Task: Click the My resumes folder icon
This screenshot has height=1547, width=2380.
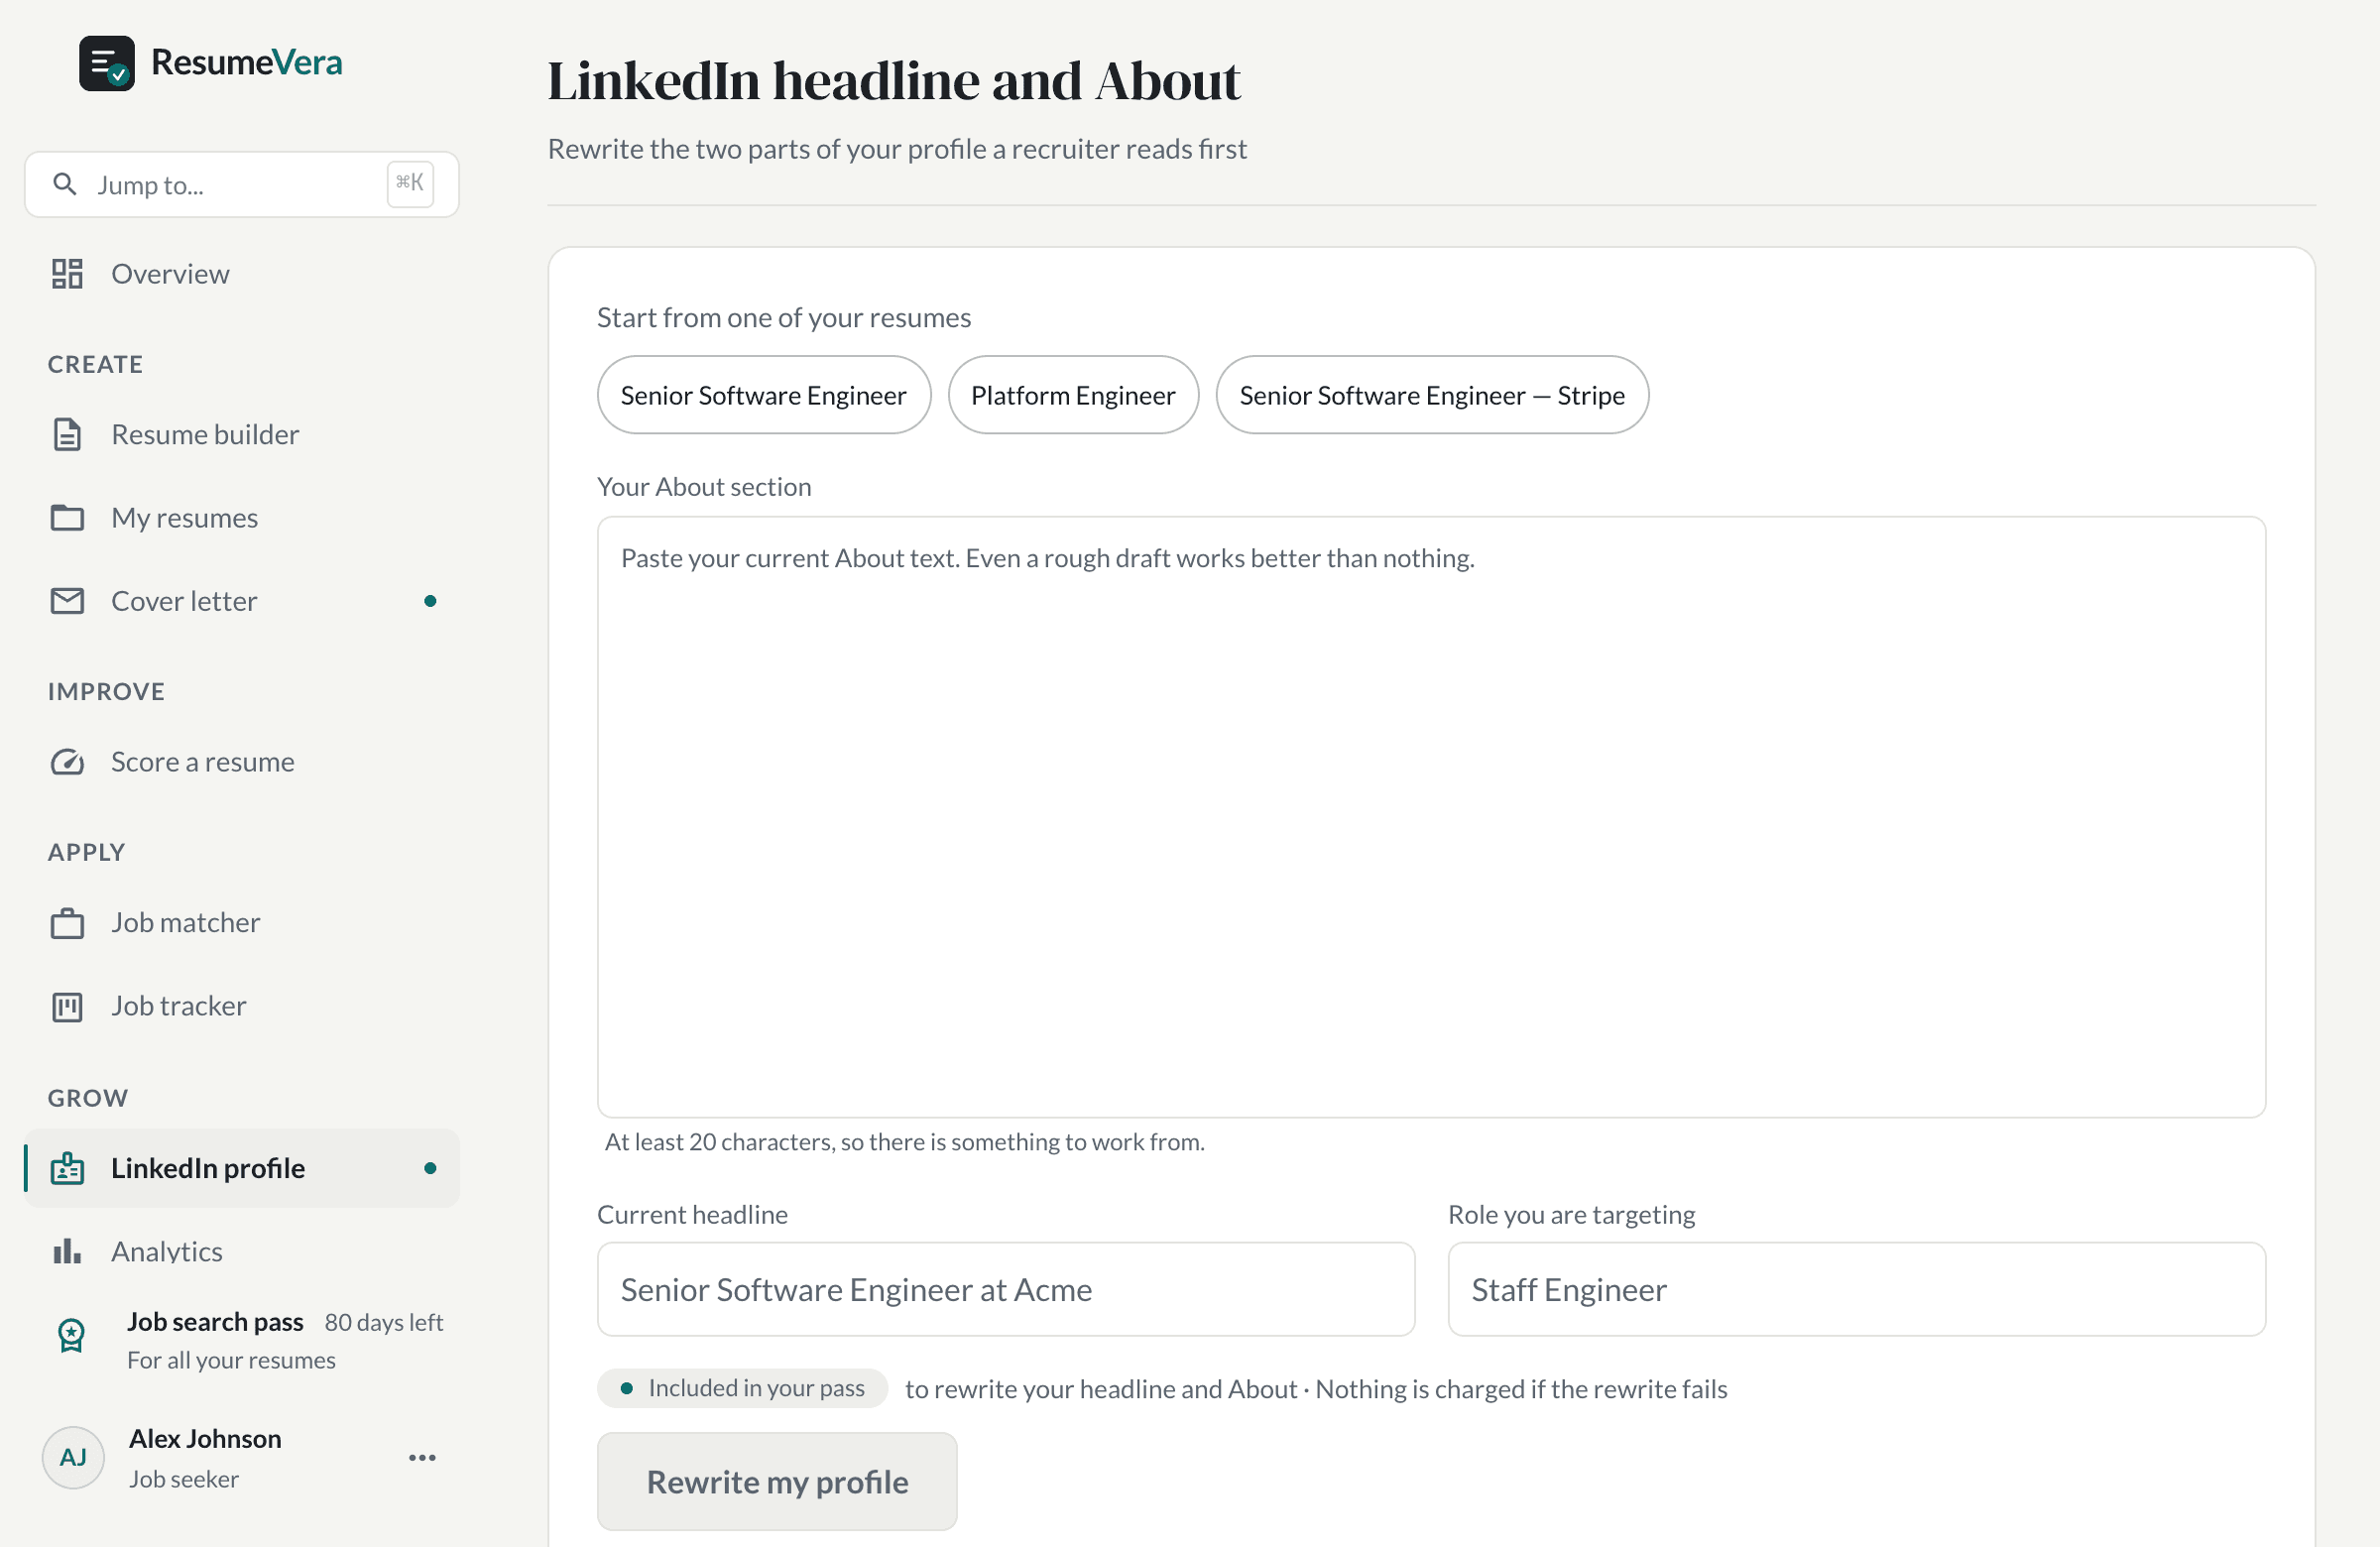Action: [x=67, y=517]
